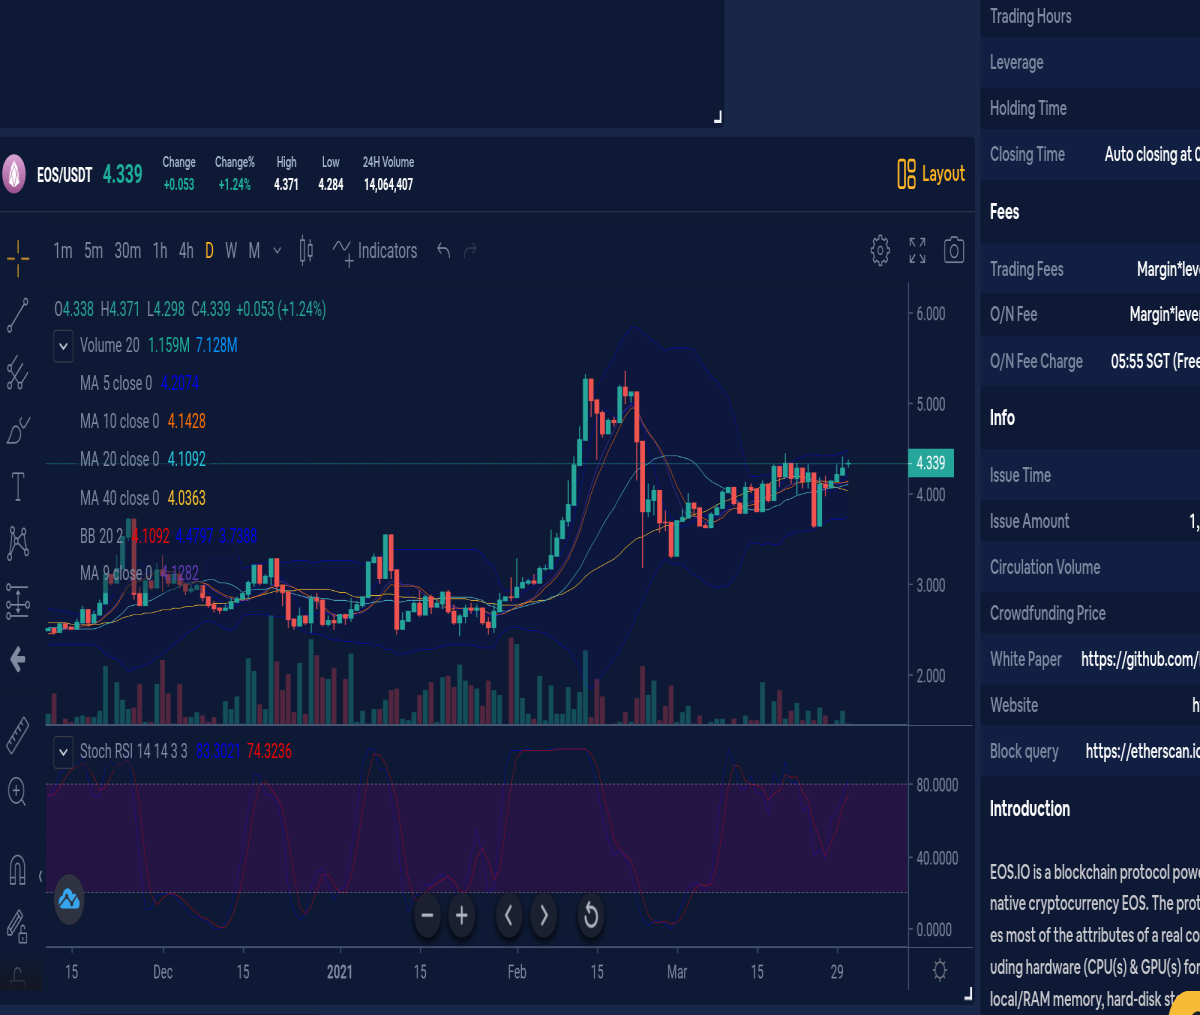Image resolution: width=1200 pixels, height=1015 pixels.
Task: Select the D daily timeframe
Action: click(209, 251)
